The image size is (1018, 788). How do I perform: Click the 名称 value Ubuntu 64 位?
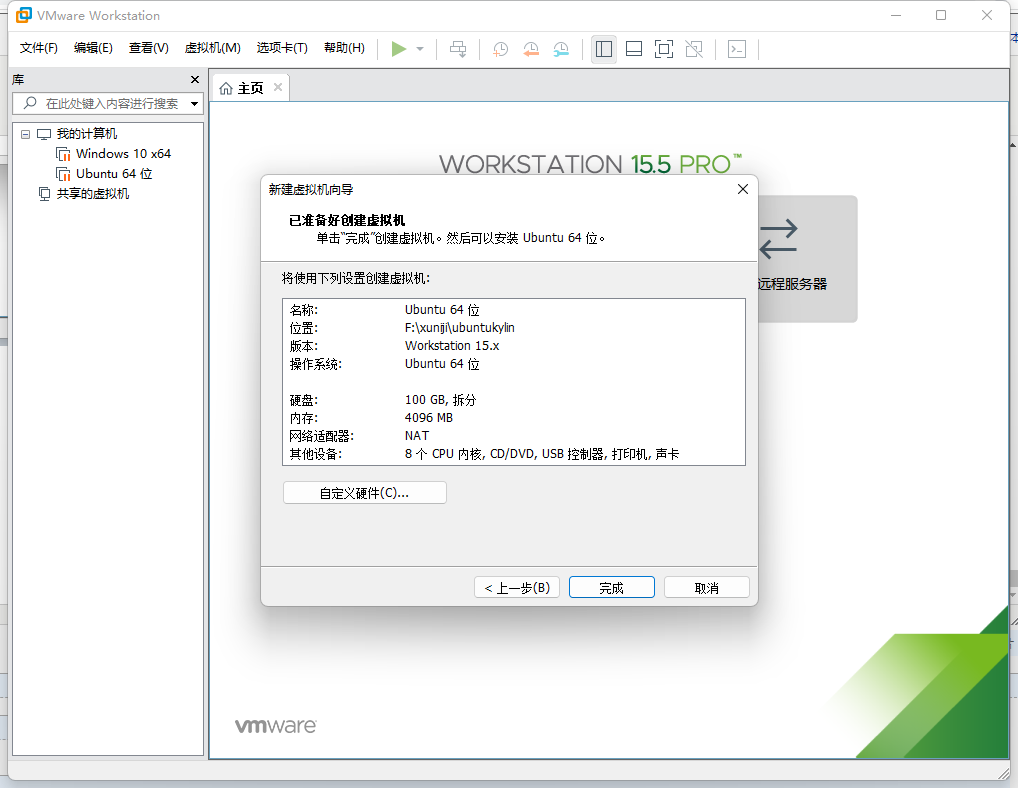442,310
